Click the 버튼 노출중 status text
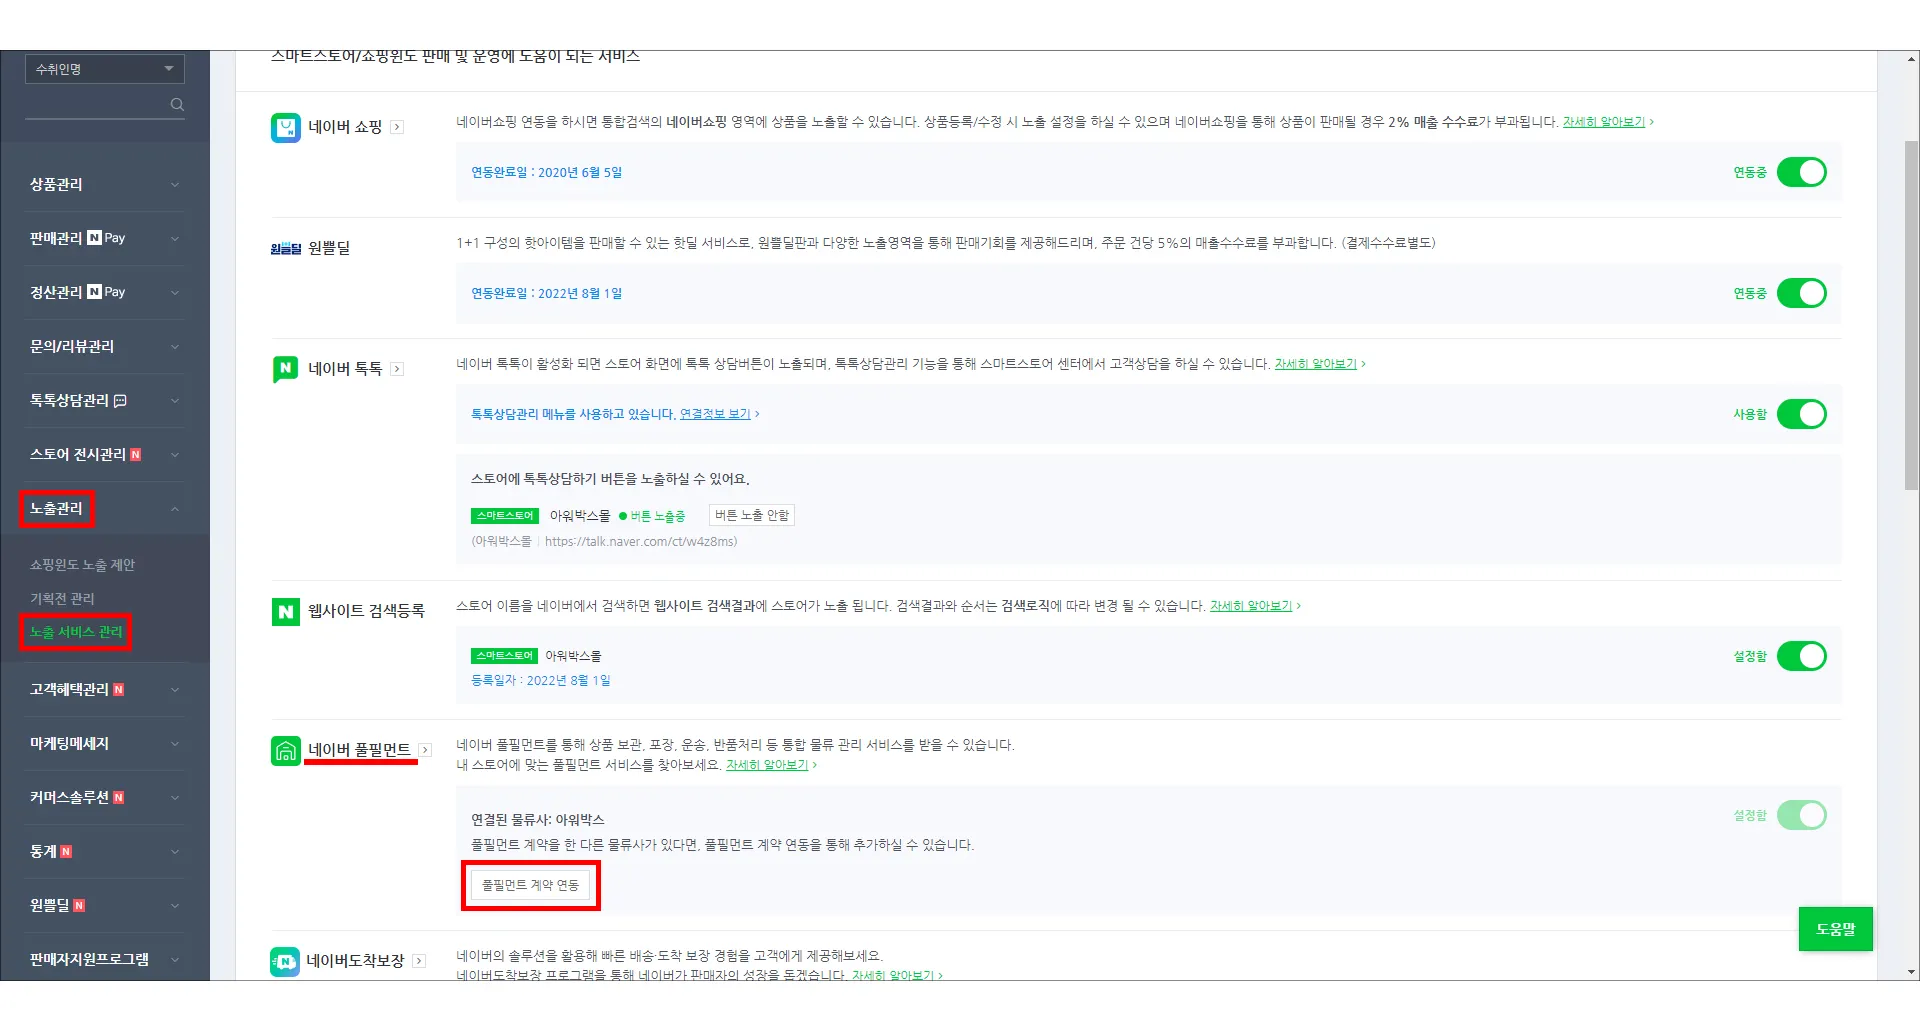 pos(658,516)
